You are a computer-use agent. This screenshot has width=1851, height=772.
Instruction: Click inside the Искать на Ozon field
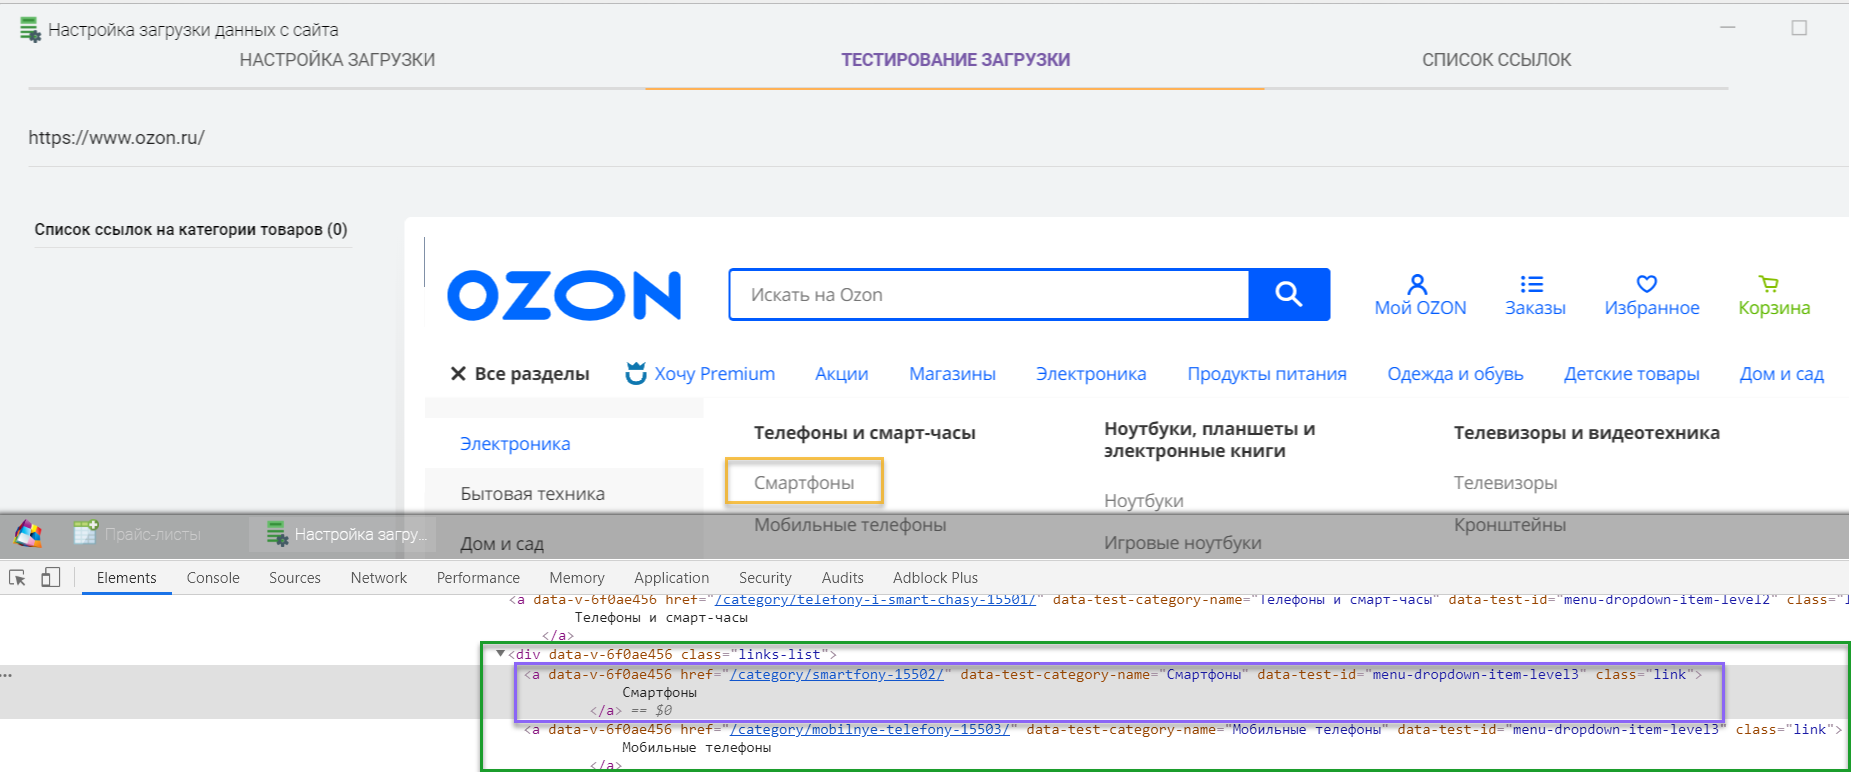(988, 295)
